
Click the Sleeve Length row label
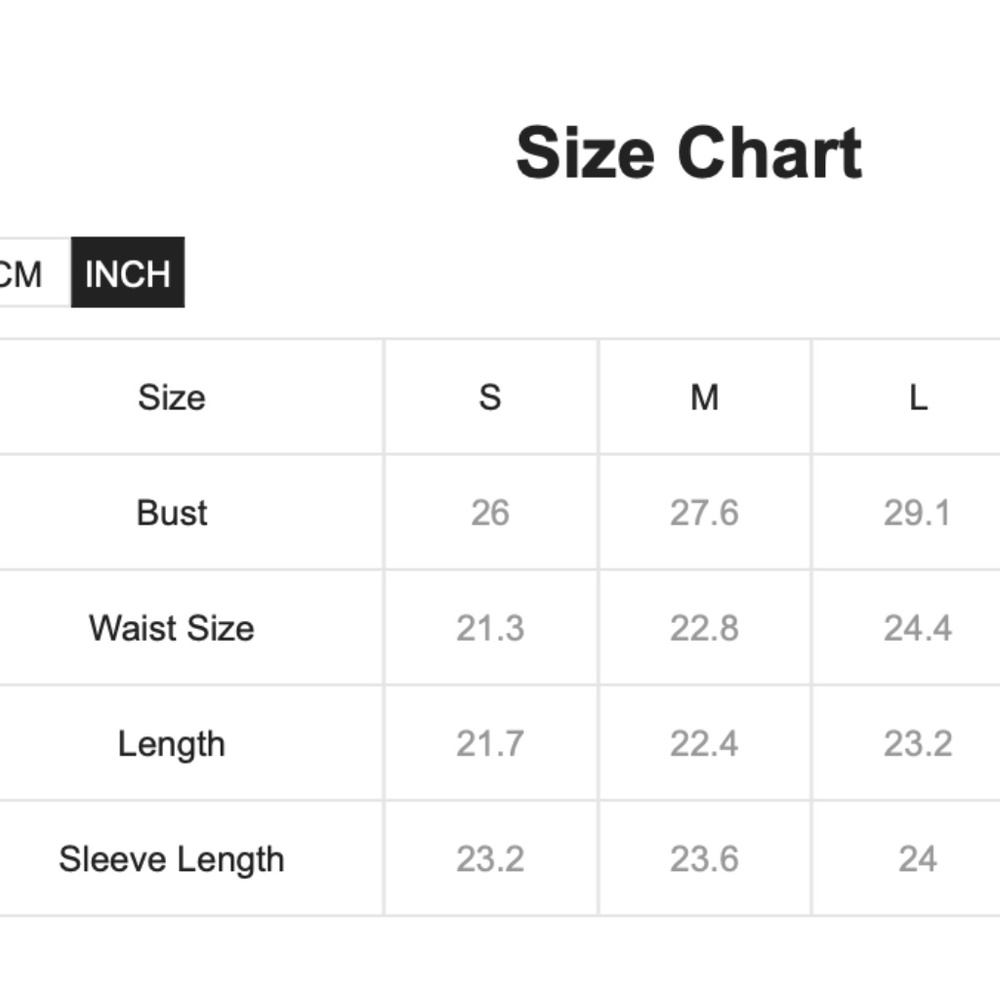[172, 859]
